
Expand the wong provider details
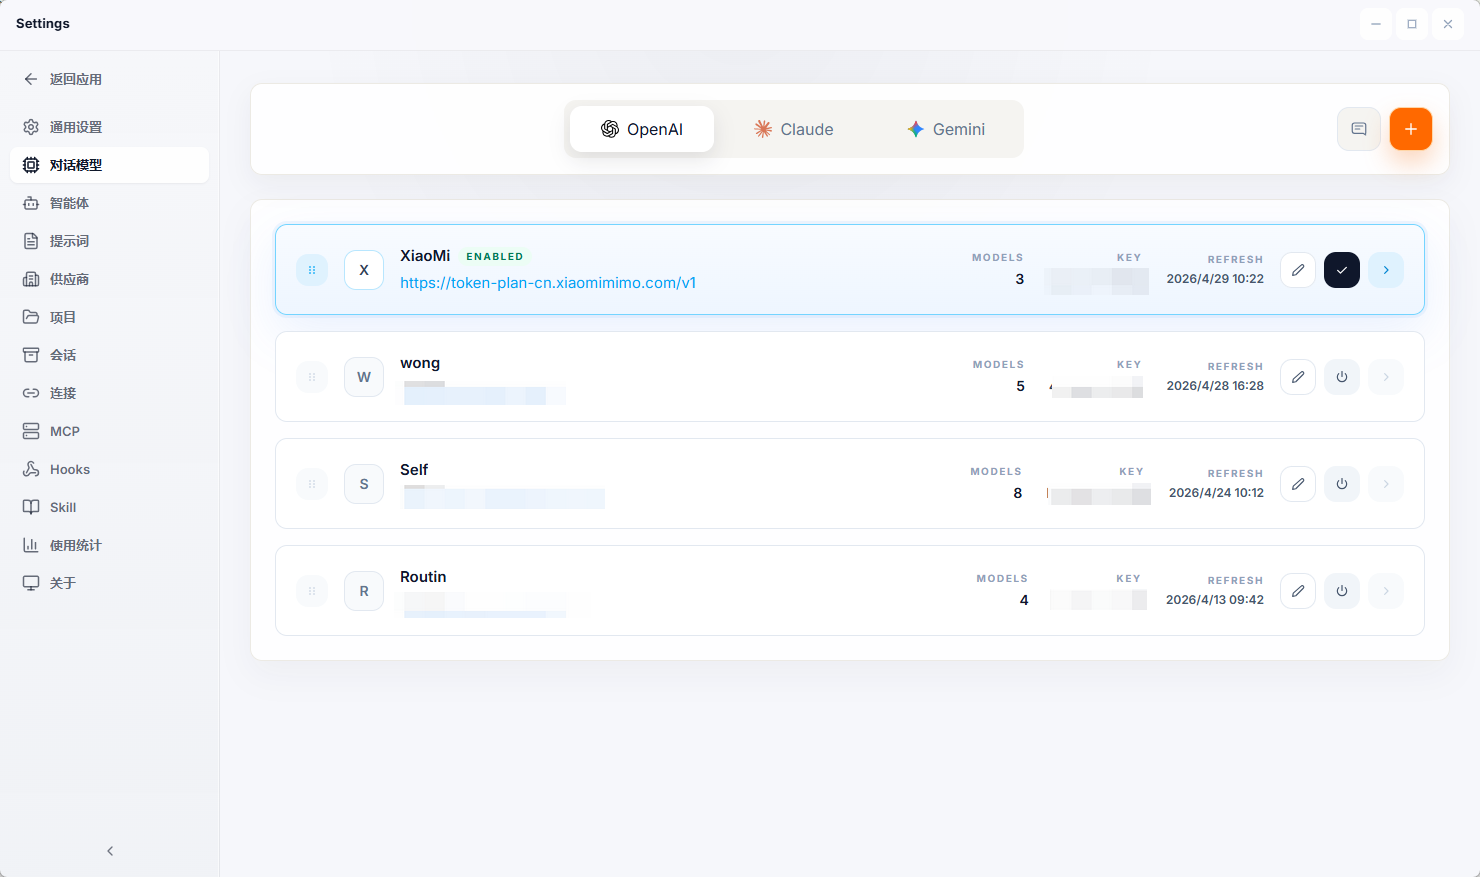coord(1386,377)
